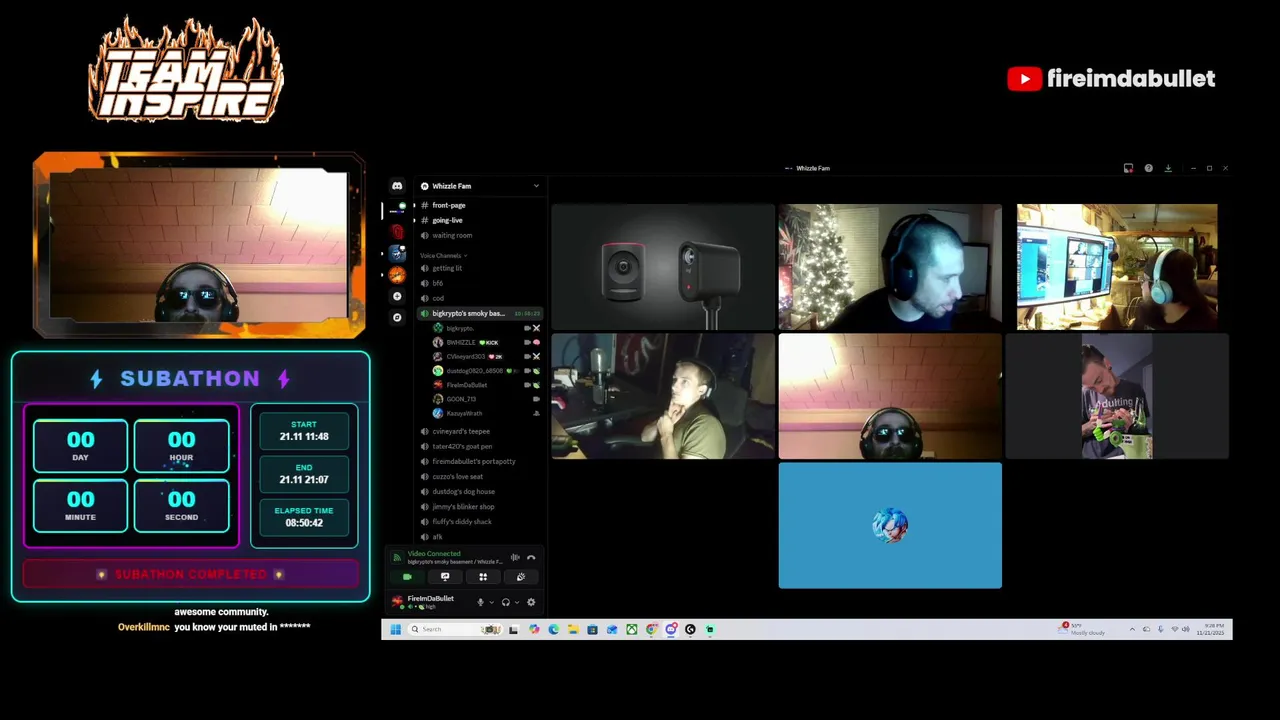
Task: Mute microphone in Discord user panel
Action: 480,602
